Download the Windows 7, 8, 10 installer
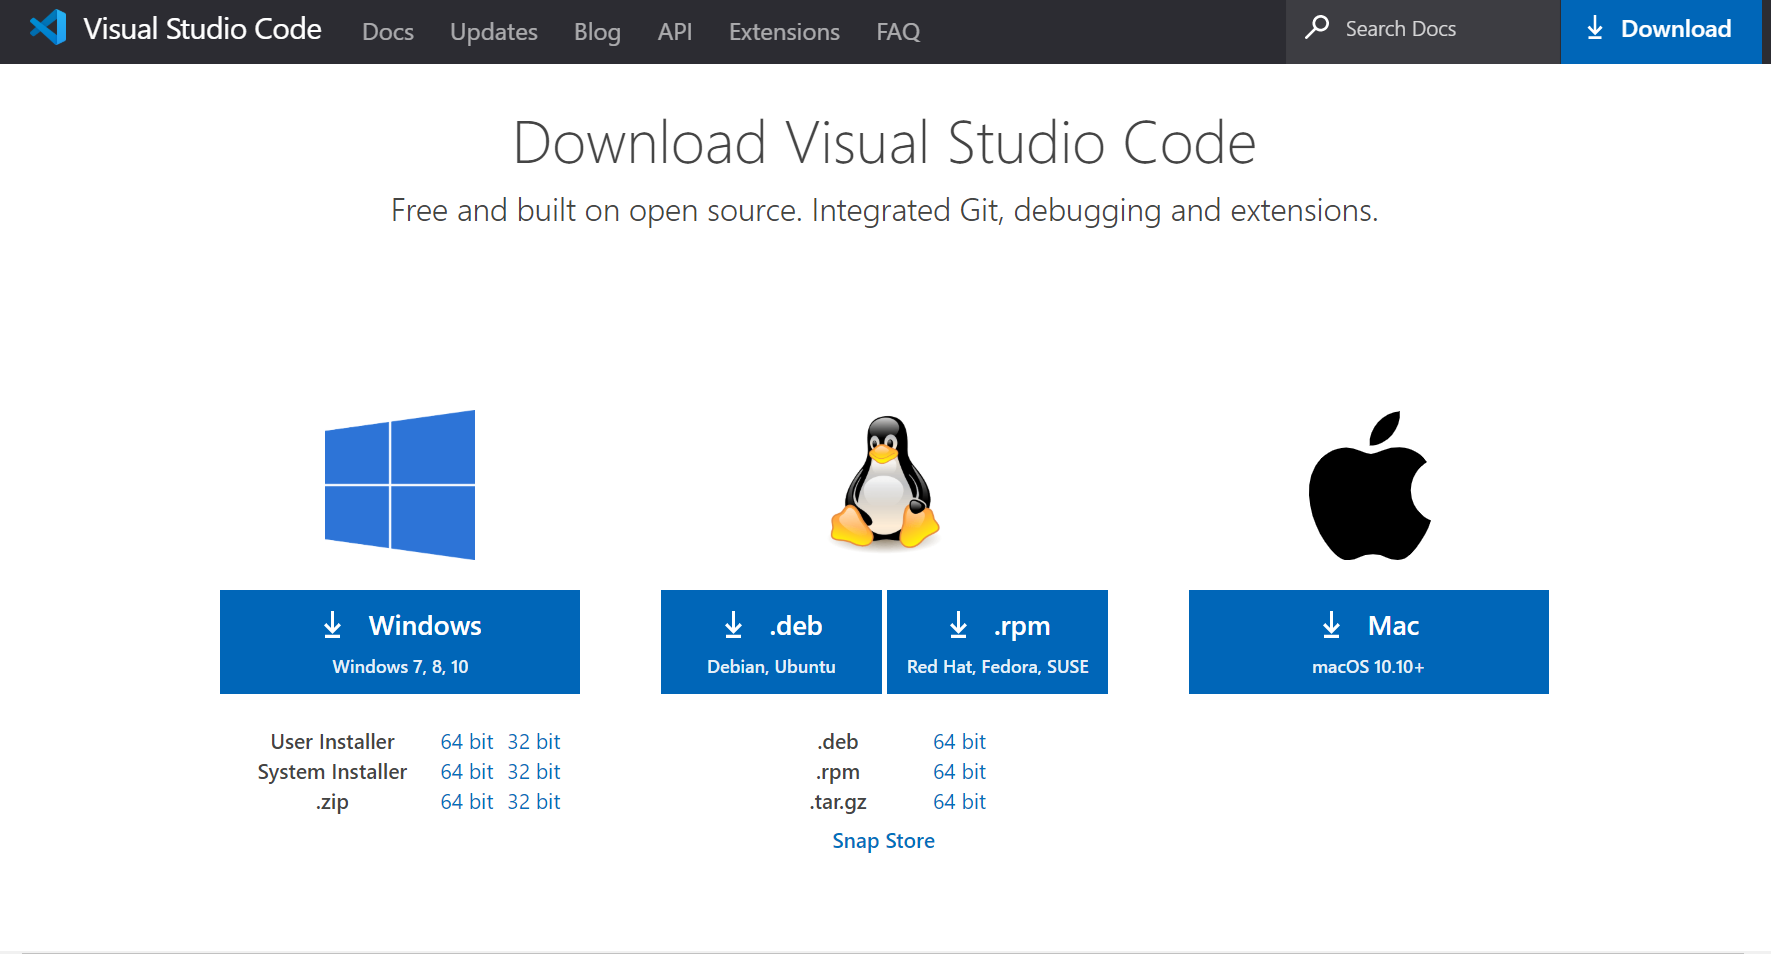This screenshot has height=954, width=1771. pyautogui.click(x=400, y=642)
